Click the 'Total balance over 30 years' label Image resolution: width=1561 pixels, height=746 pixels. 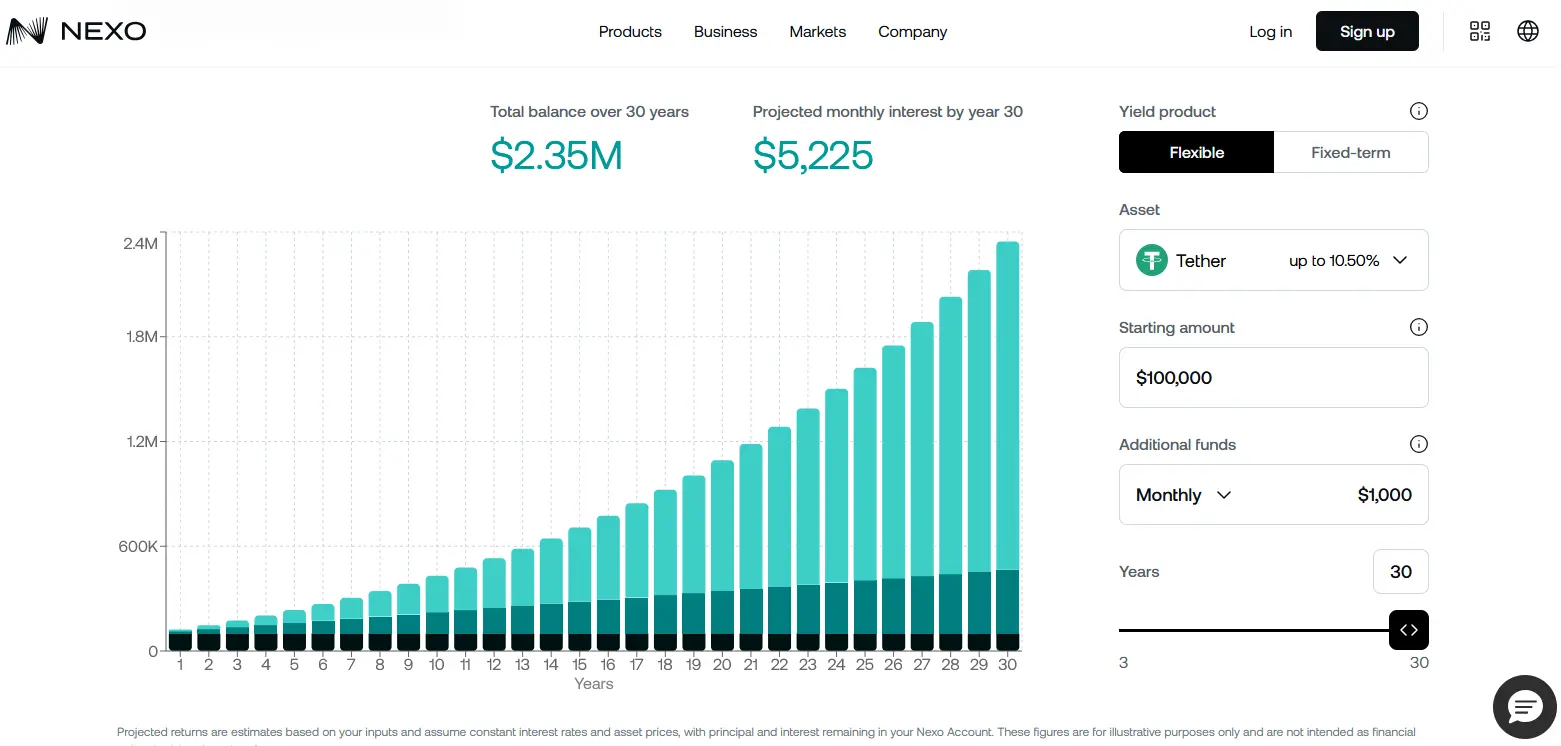(589, 111)
